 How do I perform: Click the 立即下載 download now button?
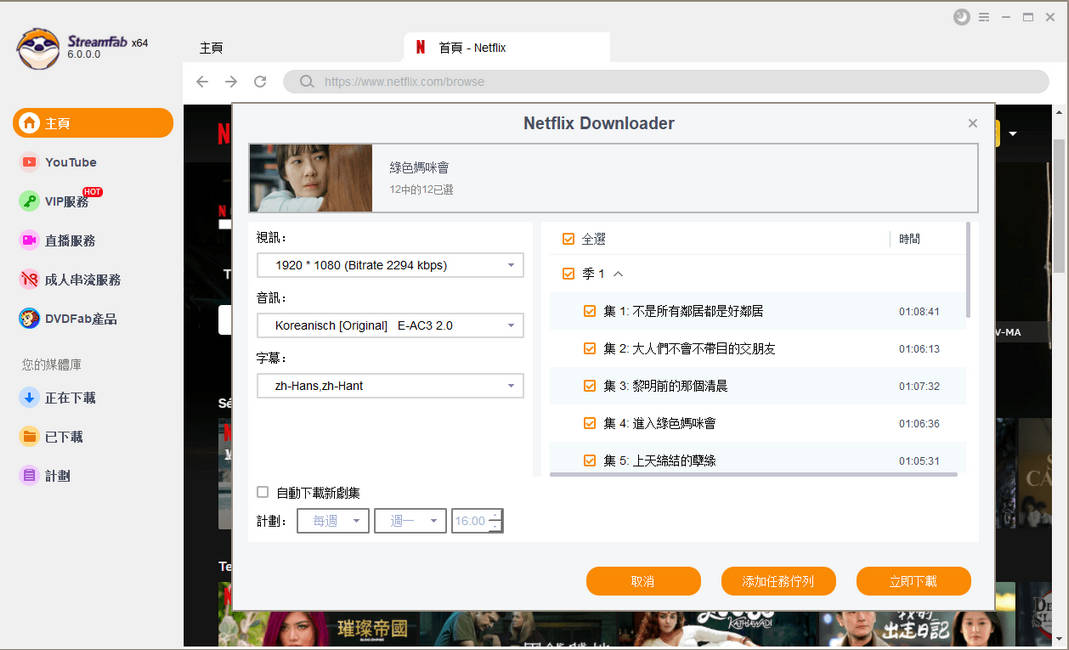coord(913,581)
